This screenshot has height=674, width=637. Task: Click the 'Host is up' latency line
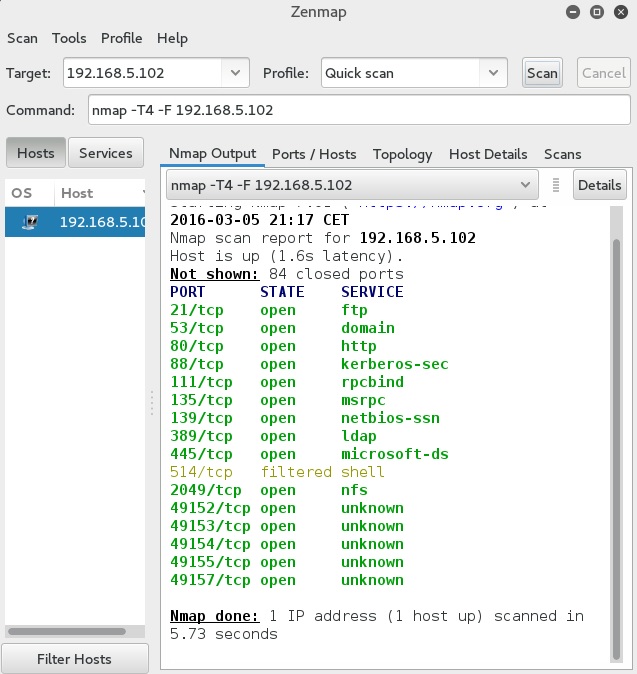pos(287,256)
